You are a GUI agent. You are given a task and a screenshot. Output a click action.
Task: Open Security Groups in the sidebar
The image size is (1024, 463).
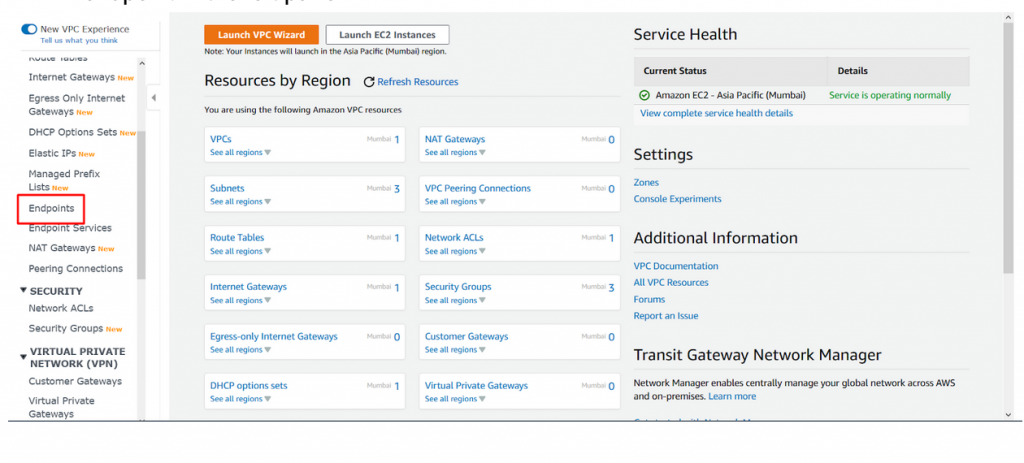[66, 328]
